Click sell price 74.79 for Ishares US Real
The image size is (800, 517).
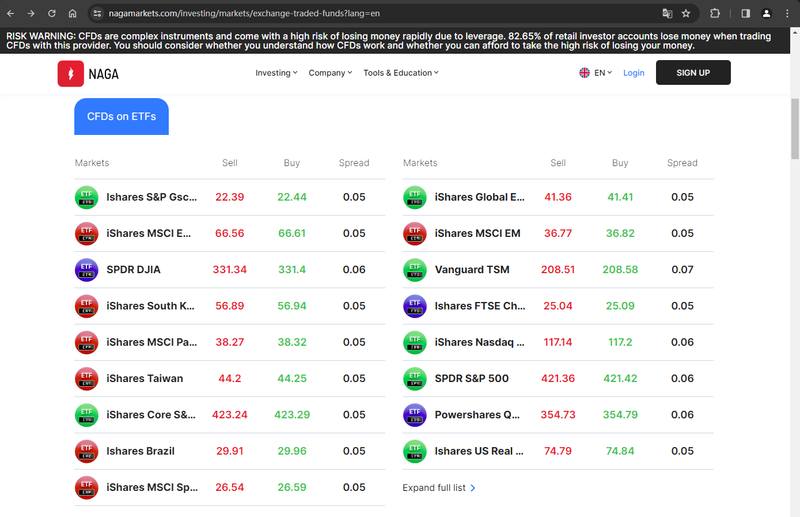coord(558,451)
